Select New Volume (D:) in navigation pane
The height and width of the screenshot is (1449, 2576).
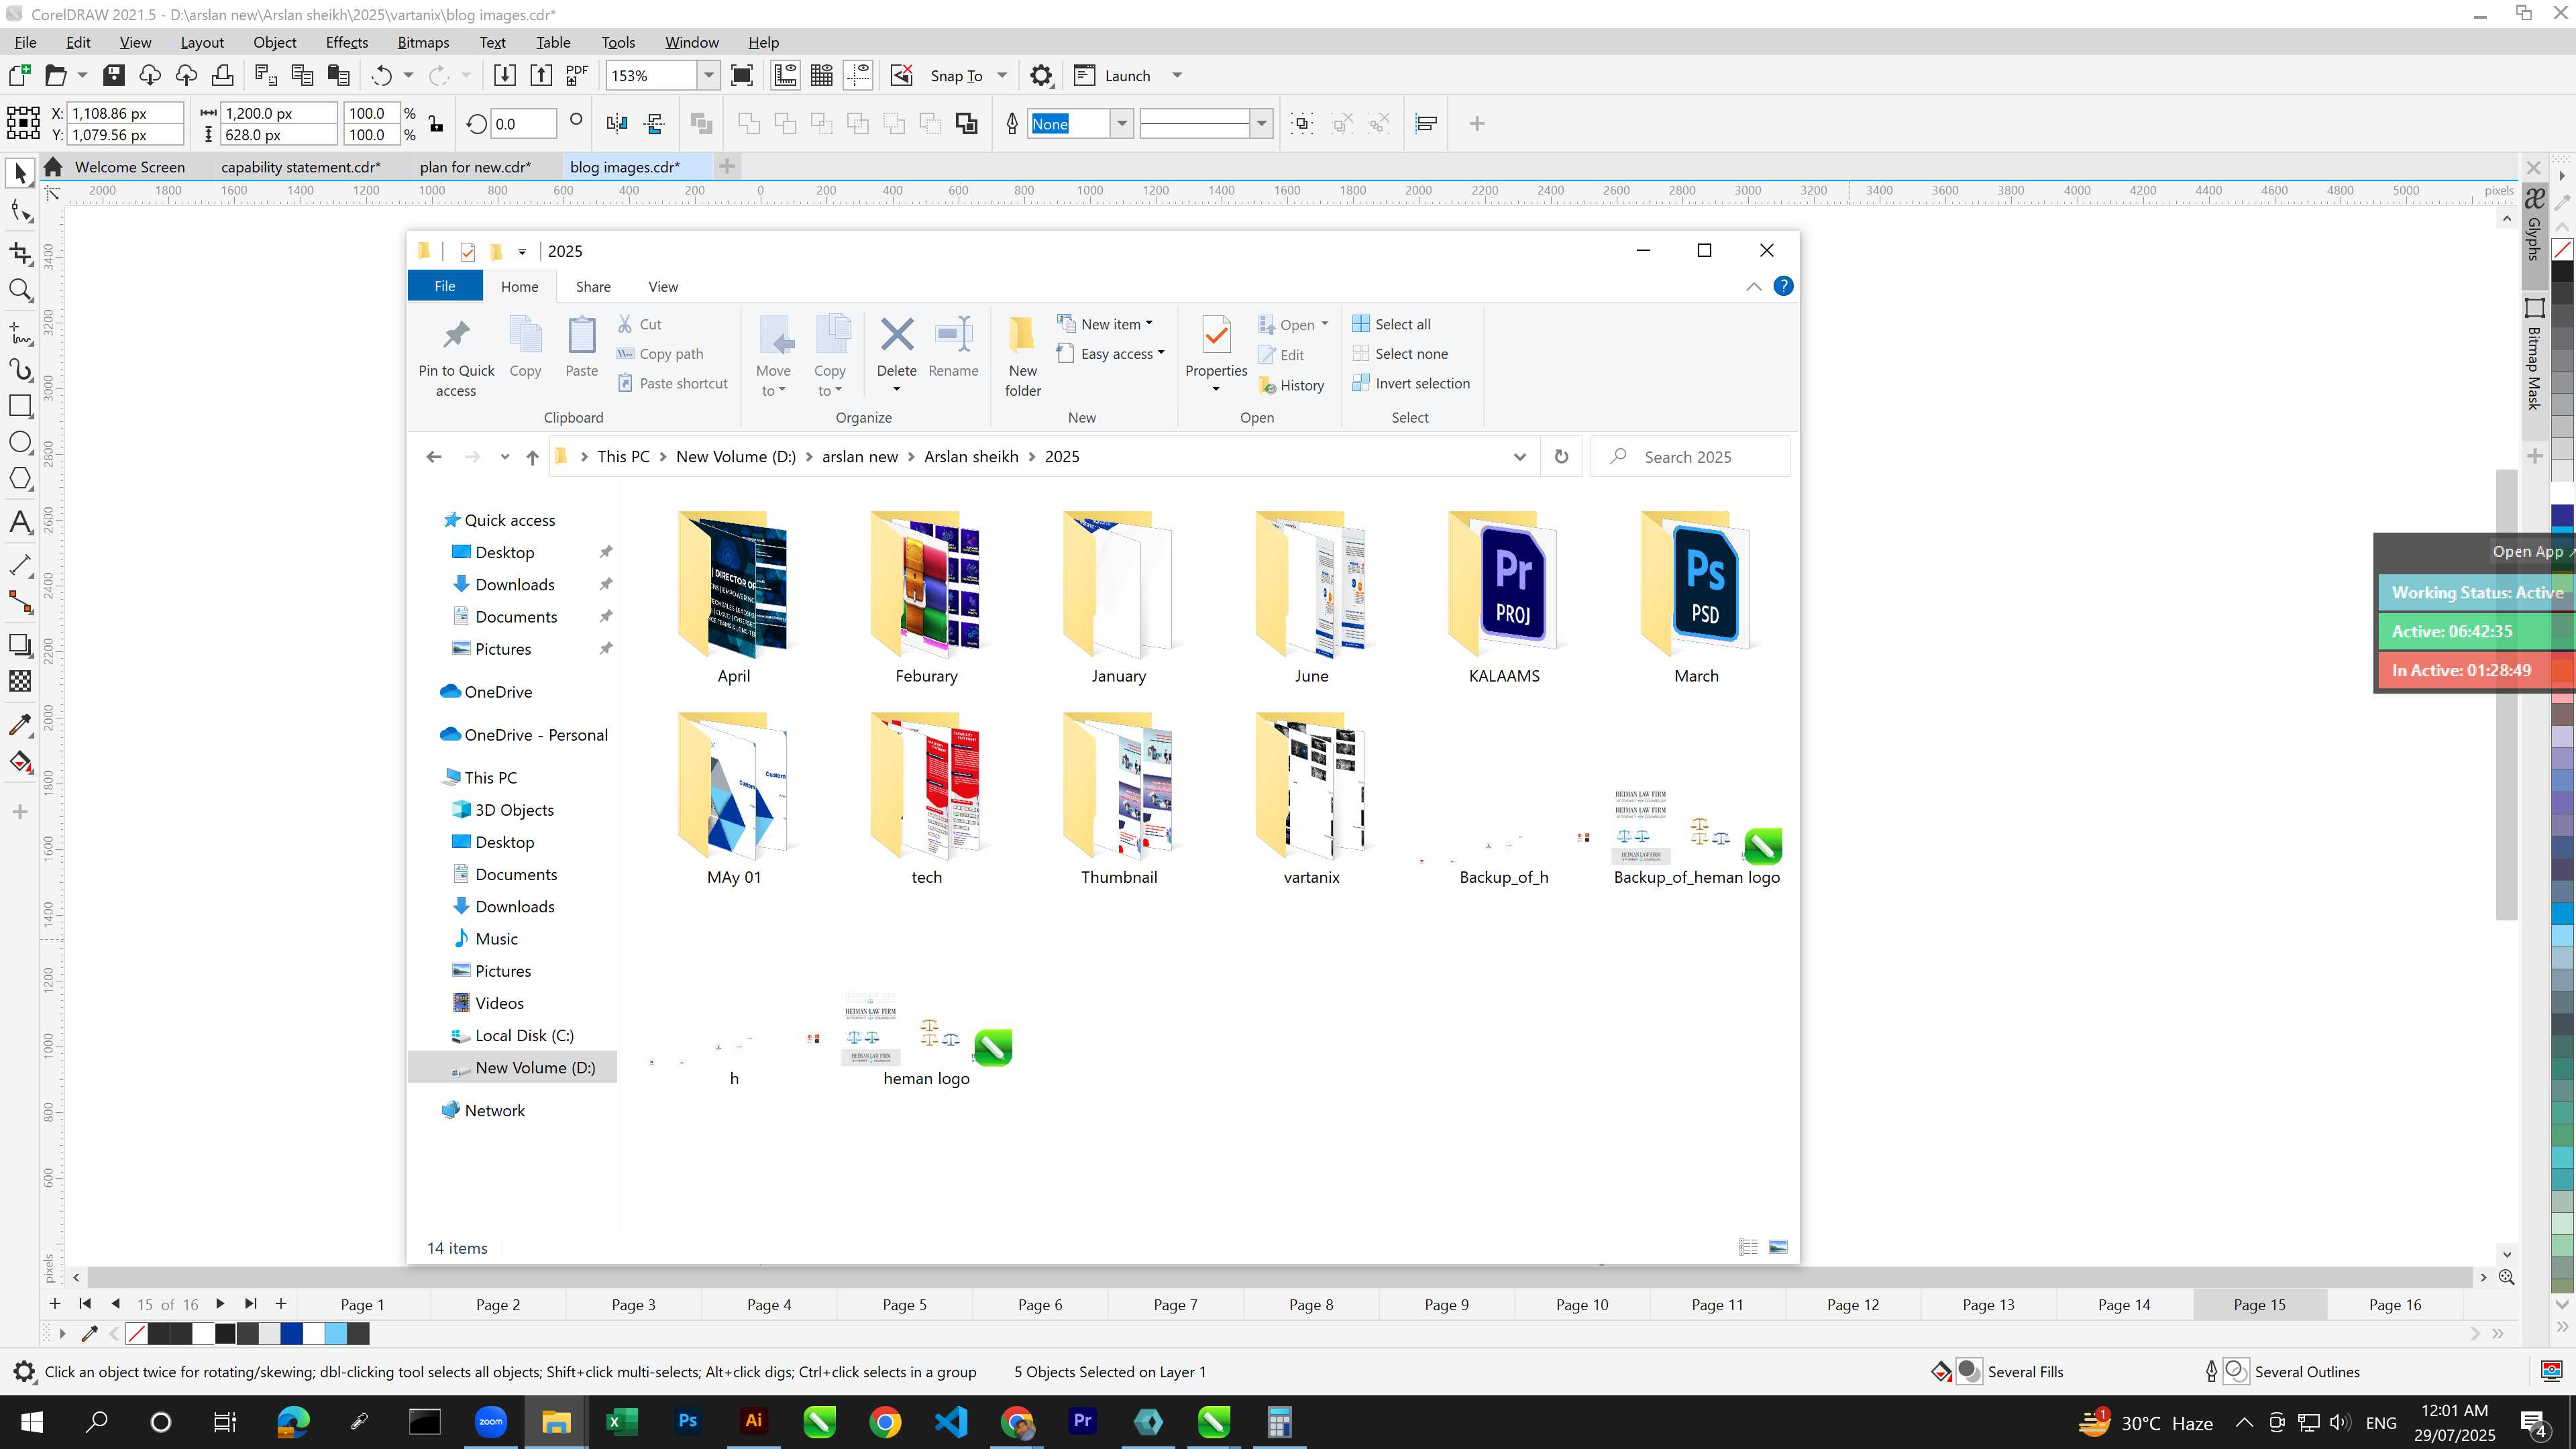(x=513, y=1067)
